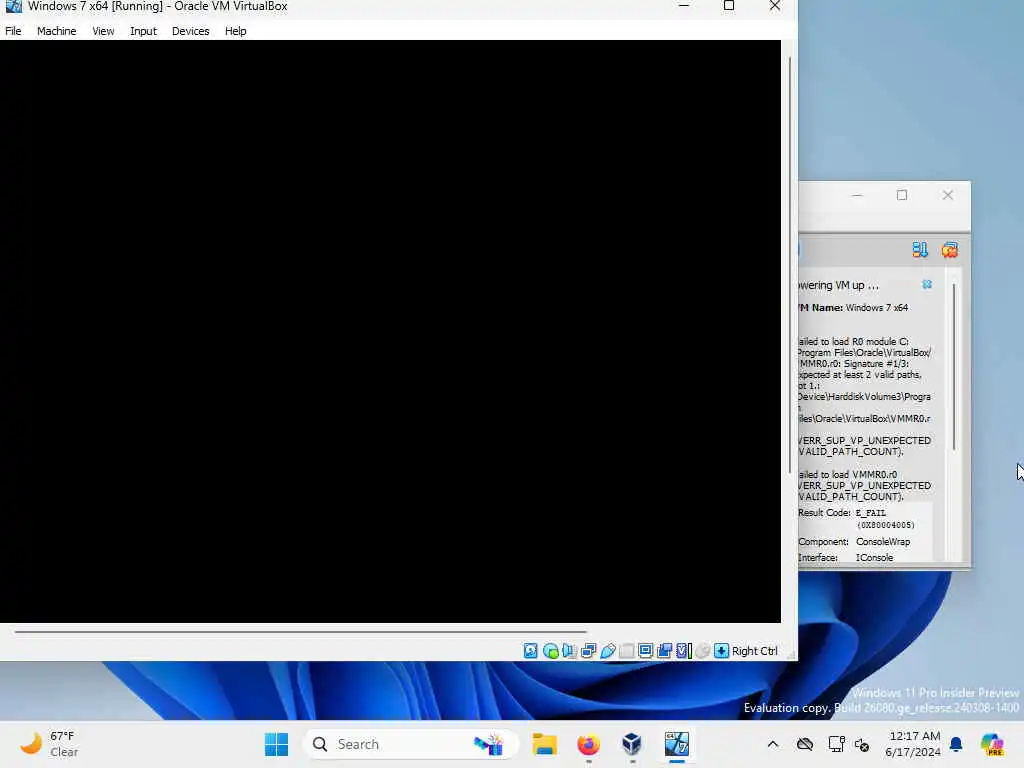This screenshot has height=768, width=1024.
Task: Select the 'VM Name: Windows 7 x64' text
Action: (x=853, y=308)
